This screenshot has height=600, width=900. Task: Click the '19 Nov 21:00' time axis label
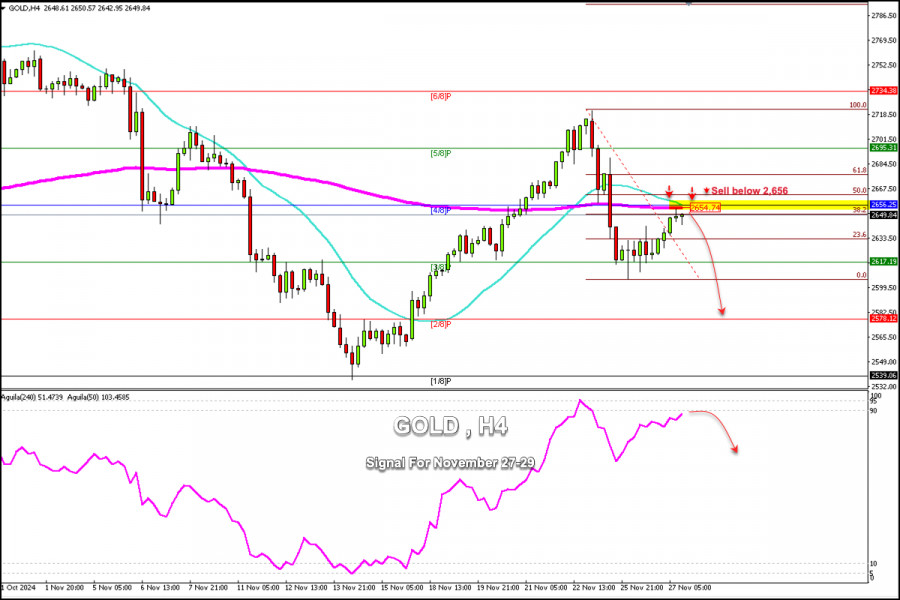[x=499, y=587]
